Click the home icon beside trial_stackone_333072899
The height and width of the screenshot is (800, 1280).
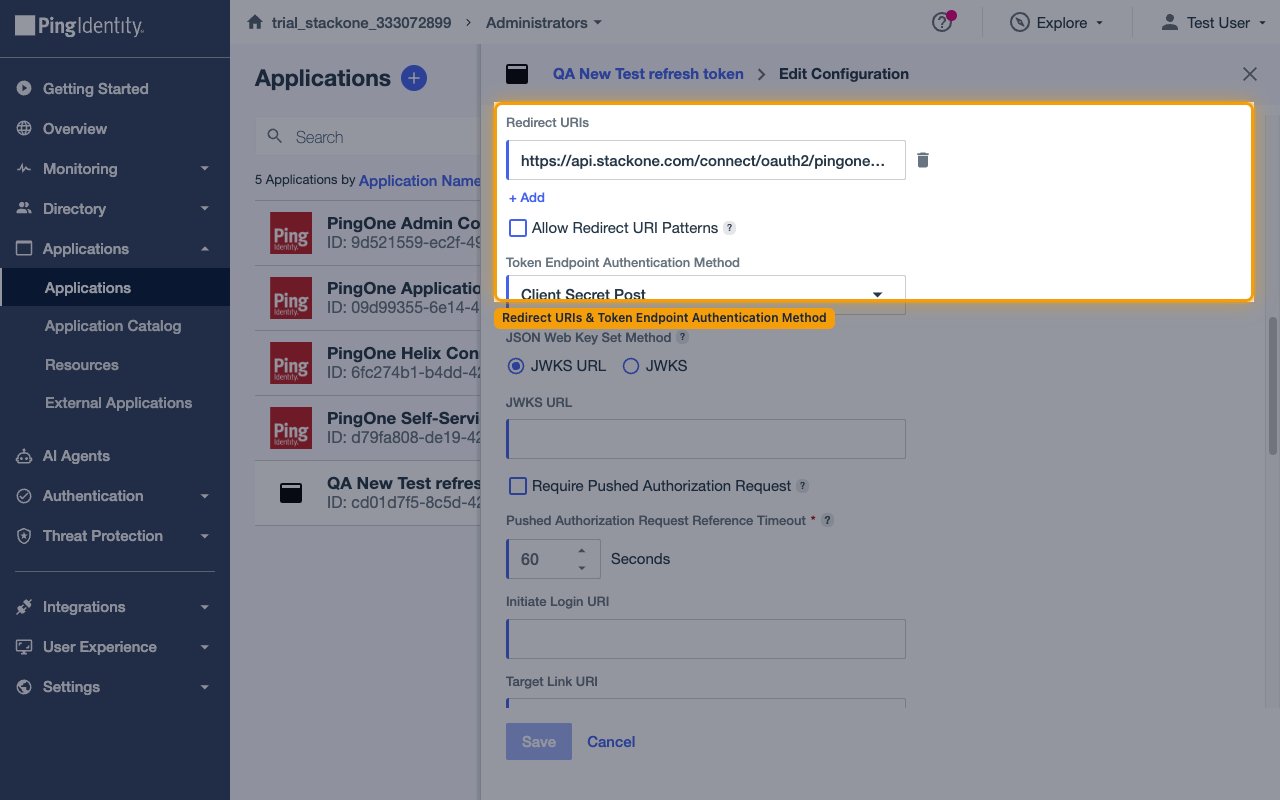(x=255, y=22)
